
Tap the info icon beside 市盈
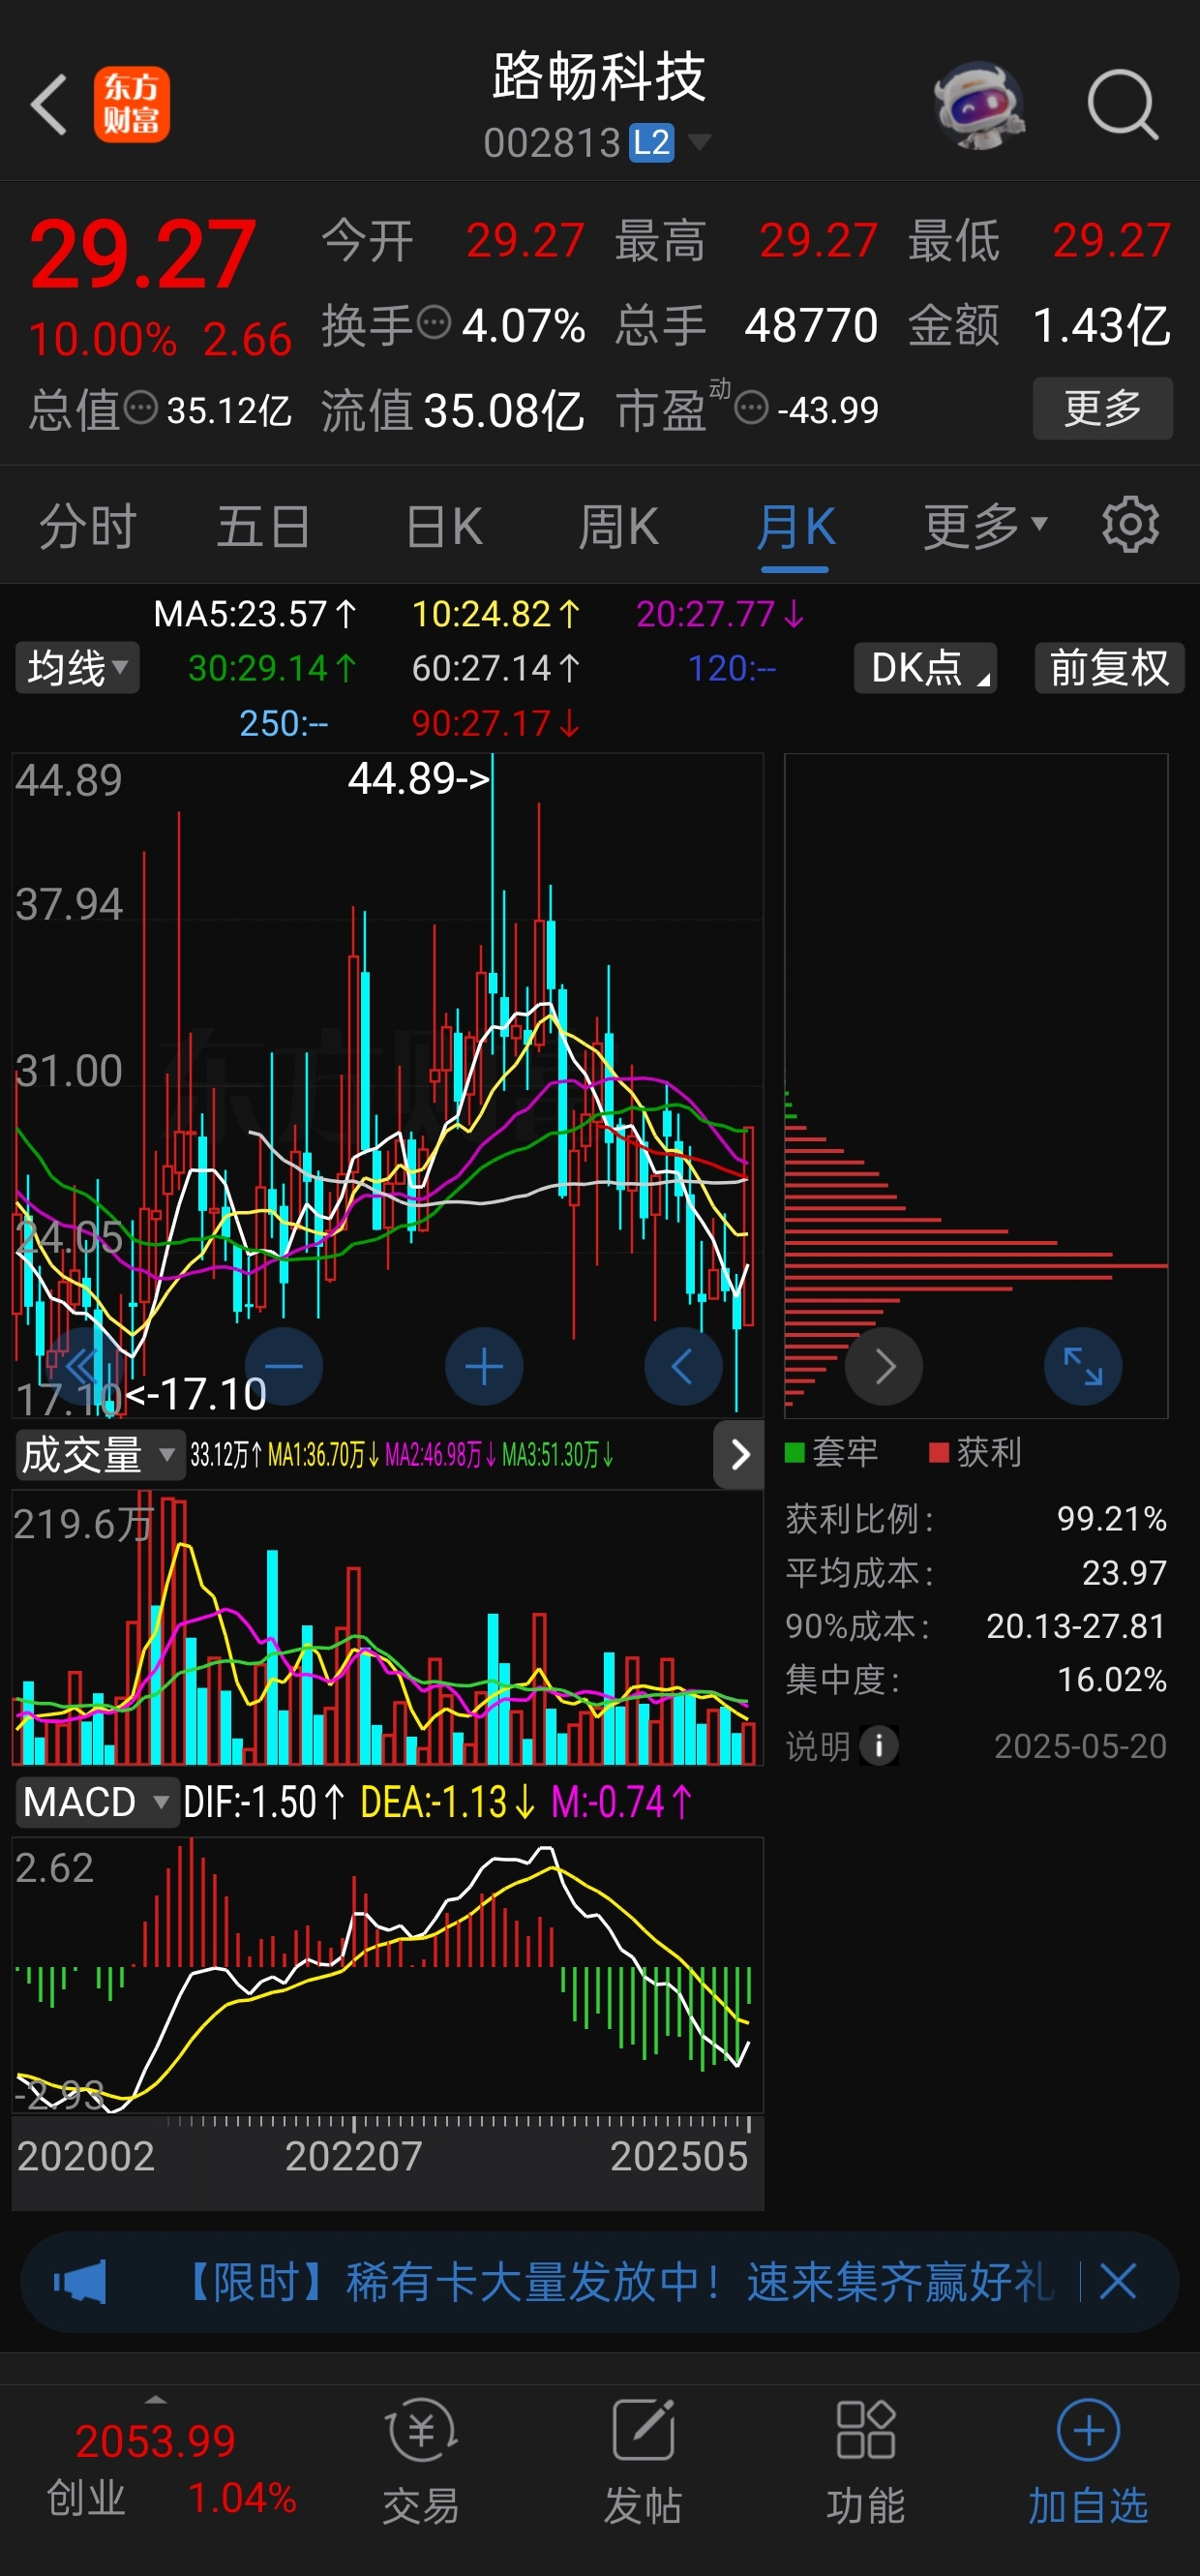tap(751, 408)
